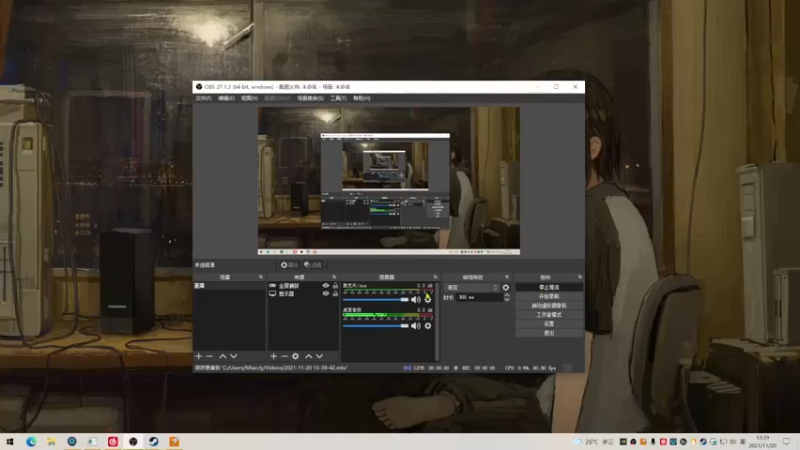Open the Tools menu
This screenshot has width=800, height=450.
(x=338, y=98)
